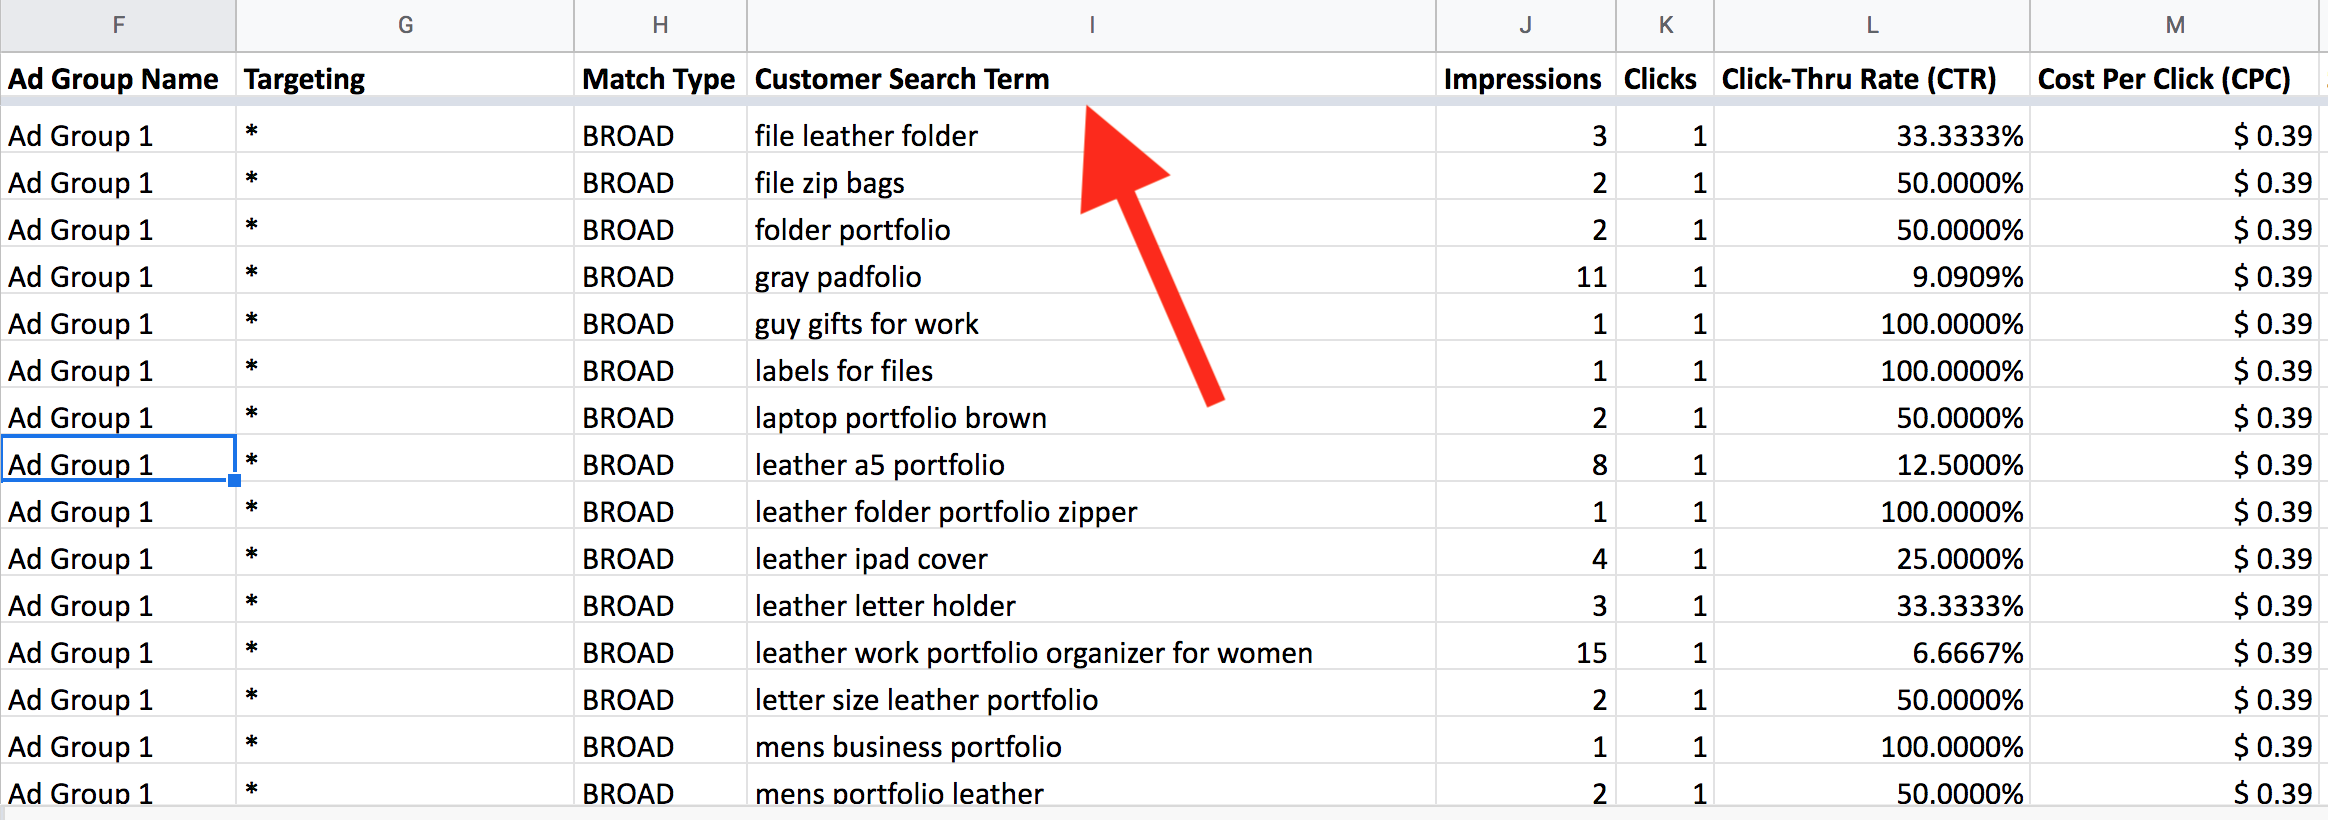Click the 6.6667% click-thru rate cell
Screen dimensions: 2328x820
click(1872, 652)
